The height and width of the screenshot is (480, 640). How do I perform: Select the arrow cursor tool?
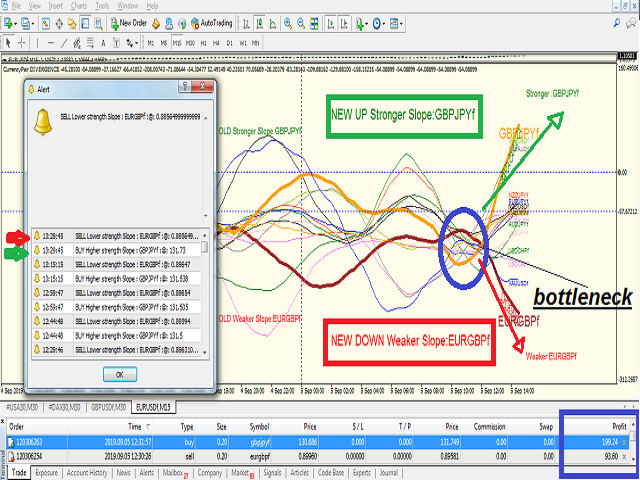coord(9,43)
